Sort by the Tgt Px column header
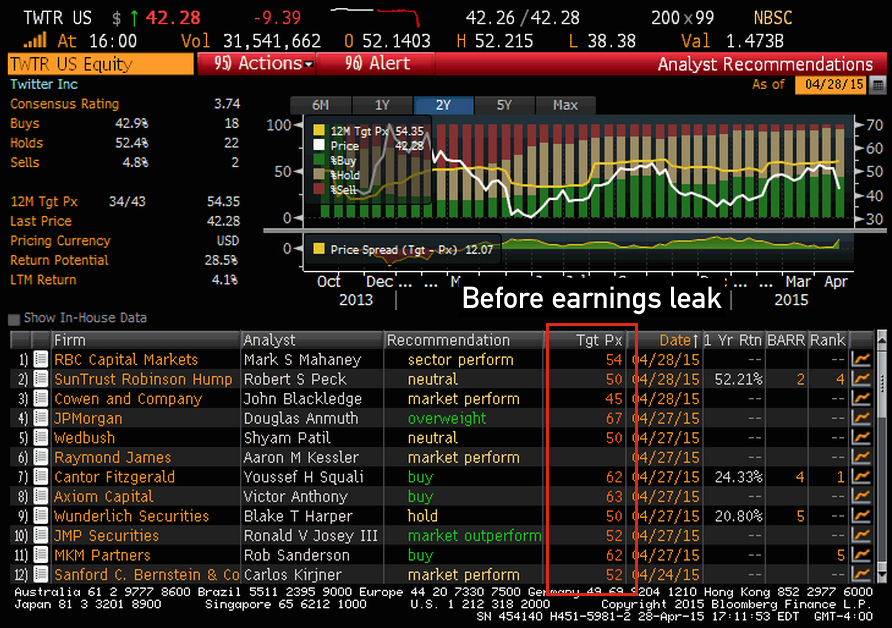This screenshot has width=892, height=628. click(587, 340)
